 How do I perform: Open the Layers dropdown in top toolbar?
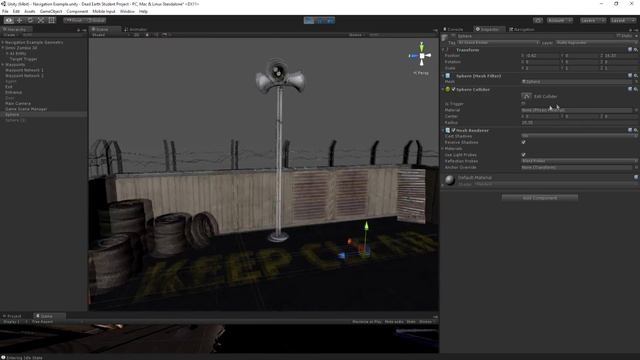(592, 20)
